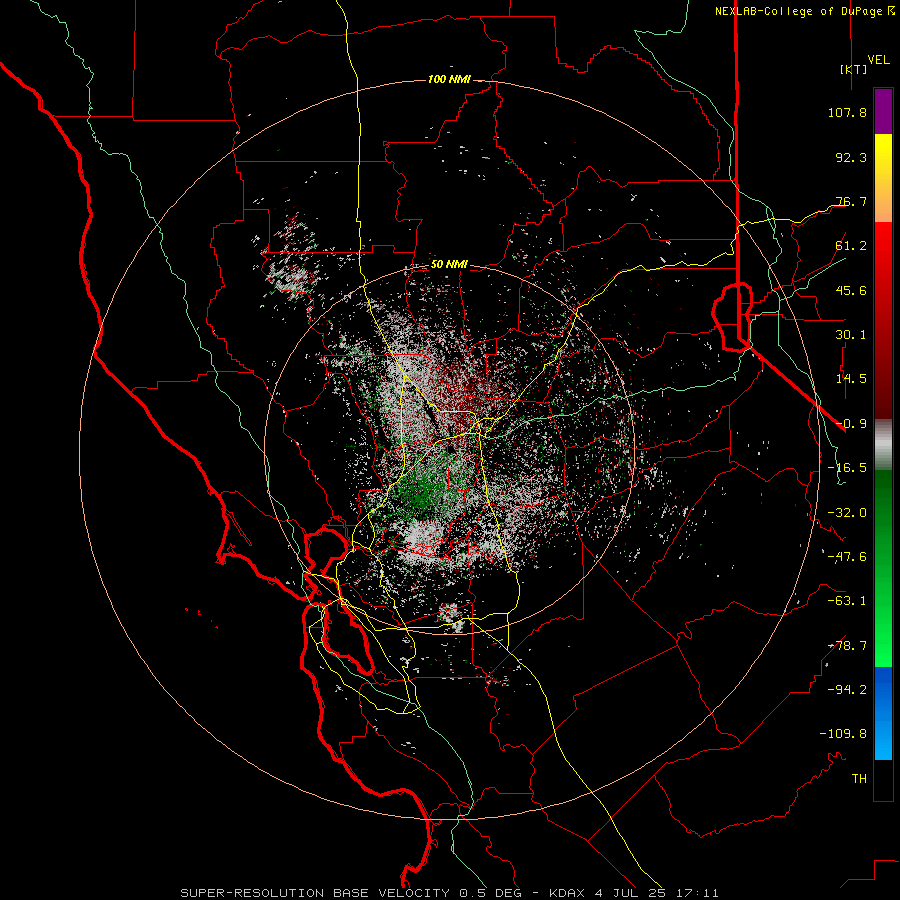Click the TH threshold label
Image resolution: width=900 pixels, height=900 pixels.
[859, 779]
